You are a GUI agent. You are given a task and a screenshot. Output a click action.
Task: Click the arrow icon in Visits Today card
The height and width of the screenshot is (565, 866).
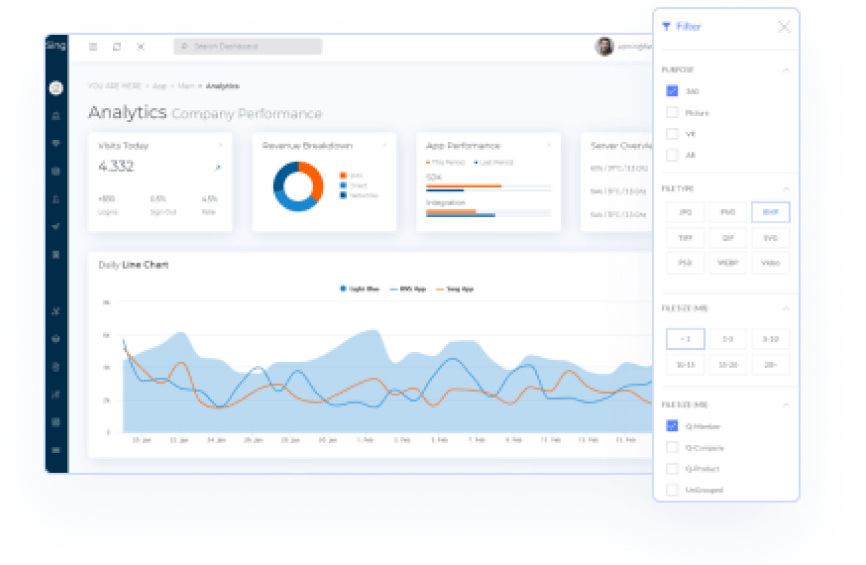click(218, 167)
